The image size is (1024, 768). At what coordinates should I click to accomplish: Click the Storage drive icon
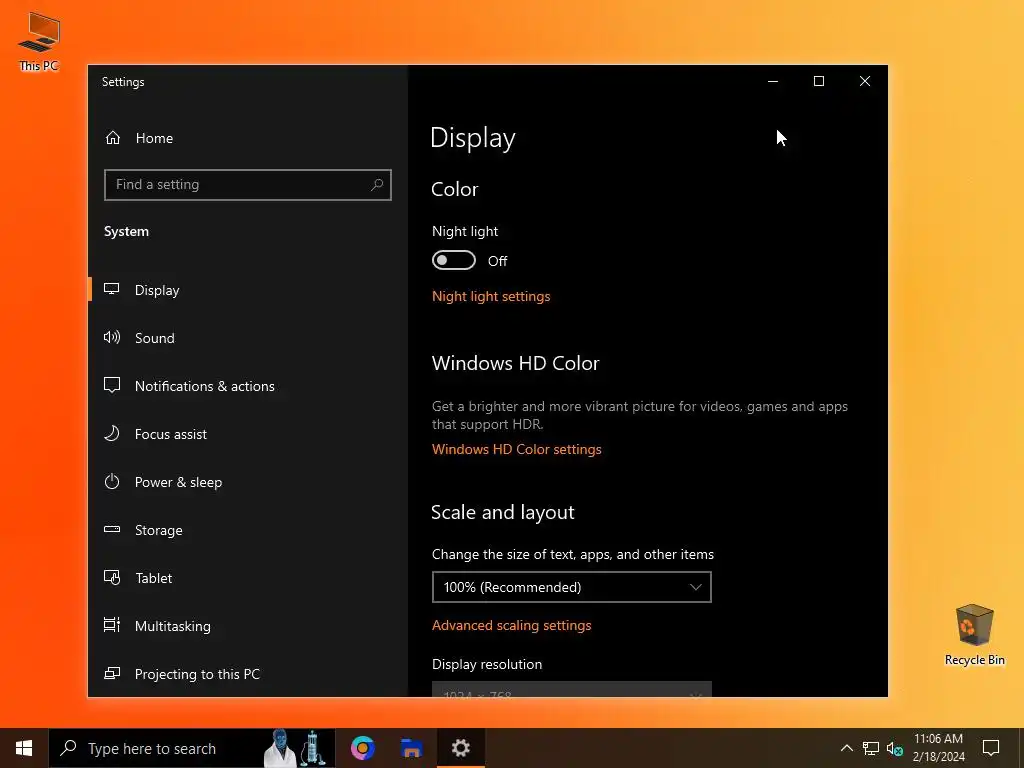112,530
